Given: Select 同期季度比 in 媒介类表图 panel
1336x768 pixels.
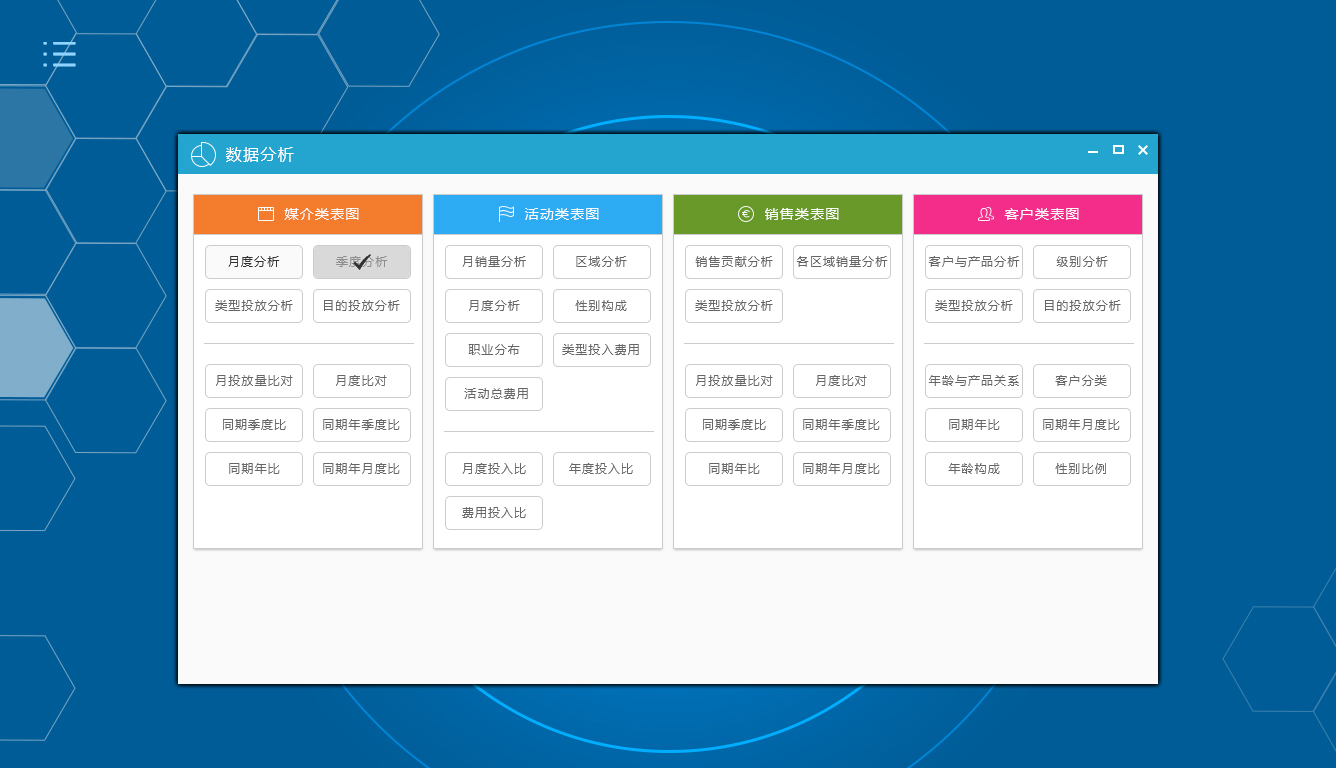Looking at the screenshot, I should [x=254, y=425].
